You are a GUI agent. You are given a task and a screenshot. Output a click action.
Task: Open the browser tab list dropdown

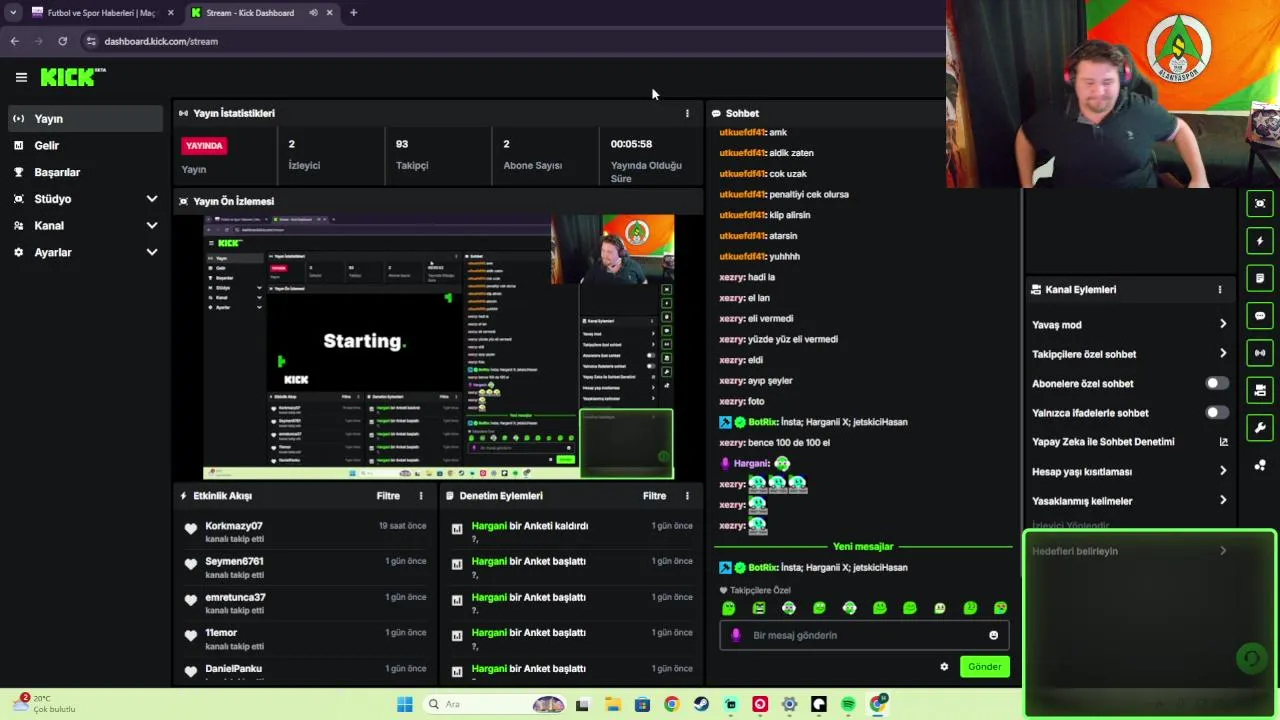click(x=13, y=13)
